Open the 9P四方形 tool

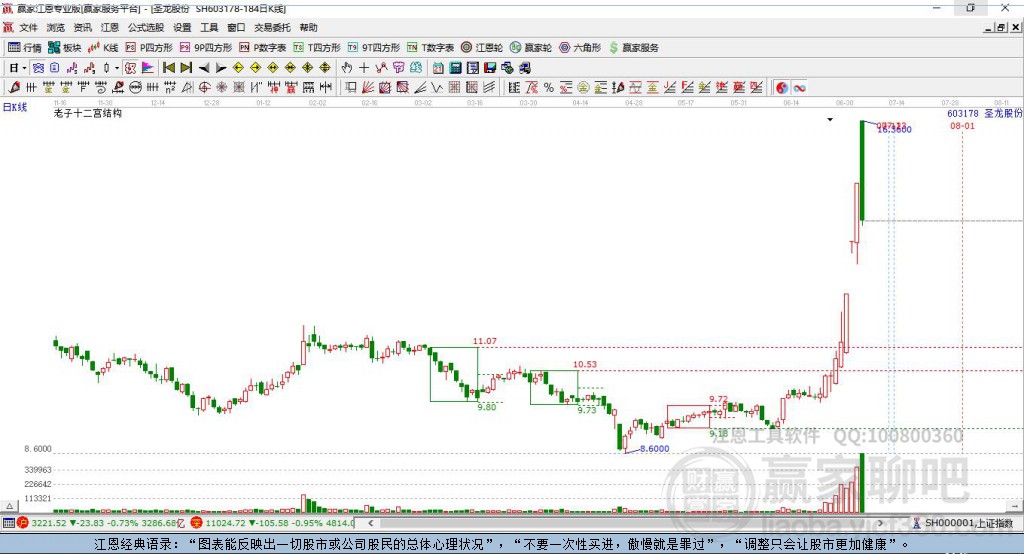[206, 48]
